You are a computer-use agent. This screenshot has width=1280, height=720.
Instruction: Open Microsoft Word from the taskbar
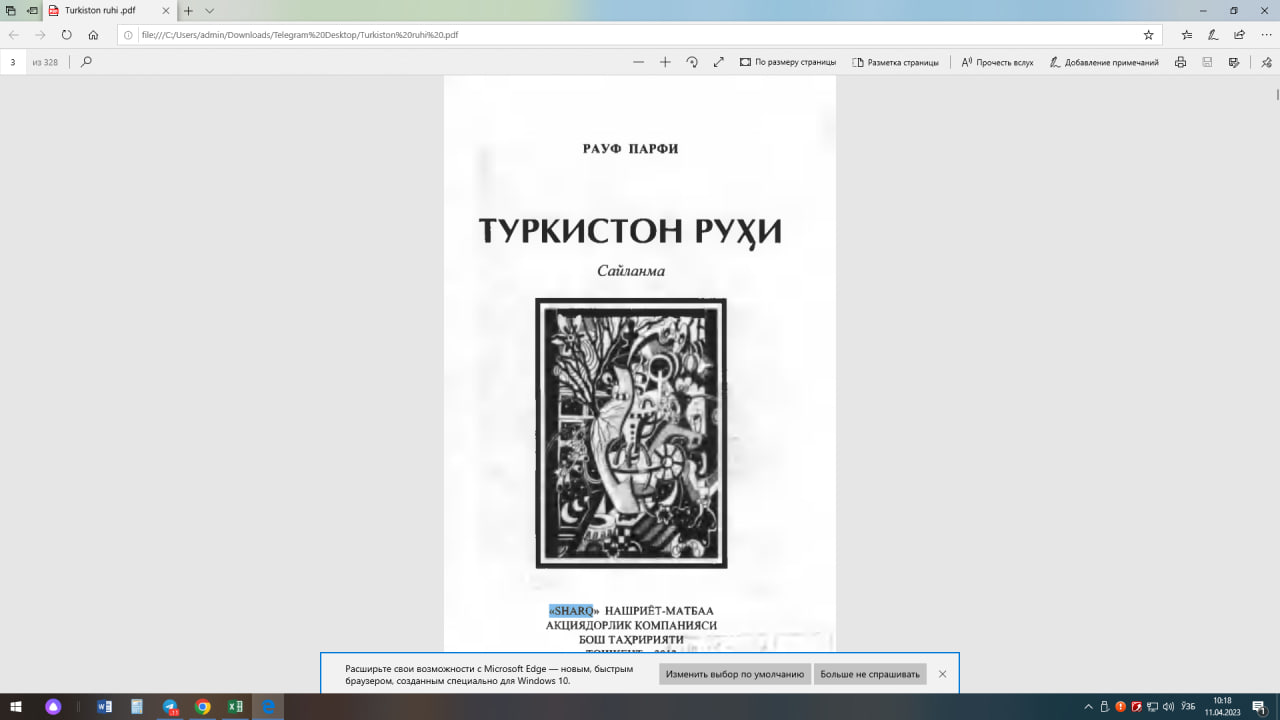[105, 707]
